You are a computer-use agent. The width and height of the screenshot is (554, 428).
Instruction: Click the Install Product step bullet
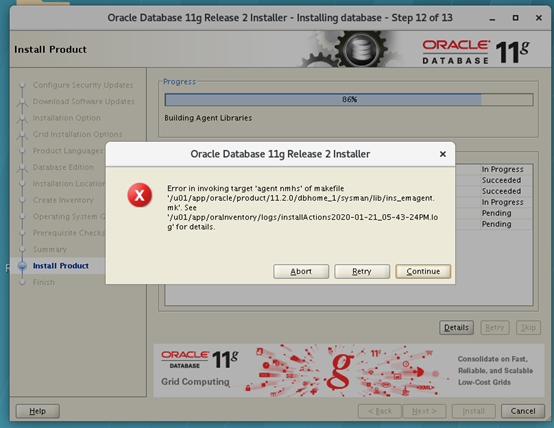coord(22,266)
